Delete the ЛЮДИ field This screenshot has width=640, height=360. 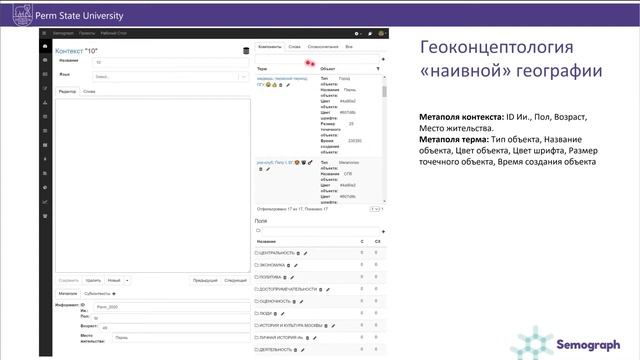275,314
